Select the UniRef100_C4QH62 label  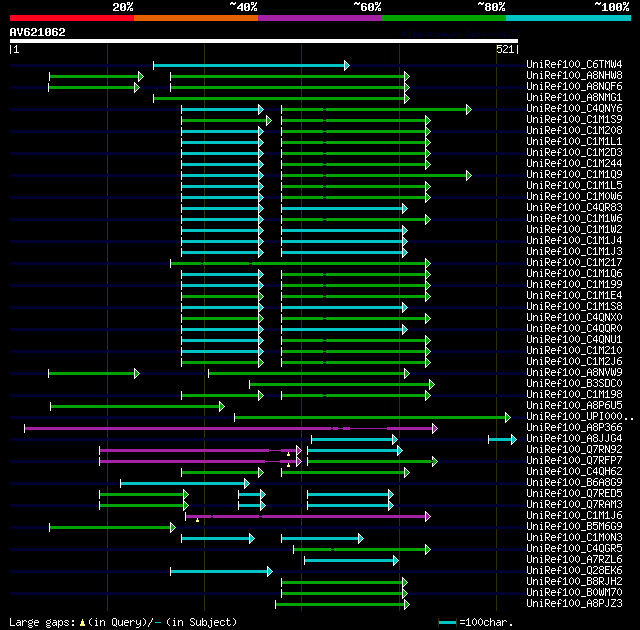pyautogui.click(x=574, y=472)
